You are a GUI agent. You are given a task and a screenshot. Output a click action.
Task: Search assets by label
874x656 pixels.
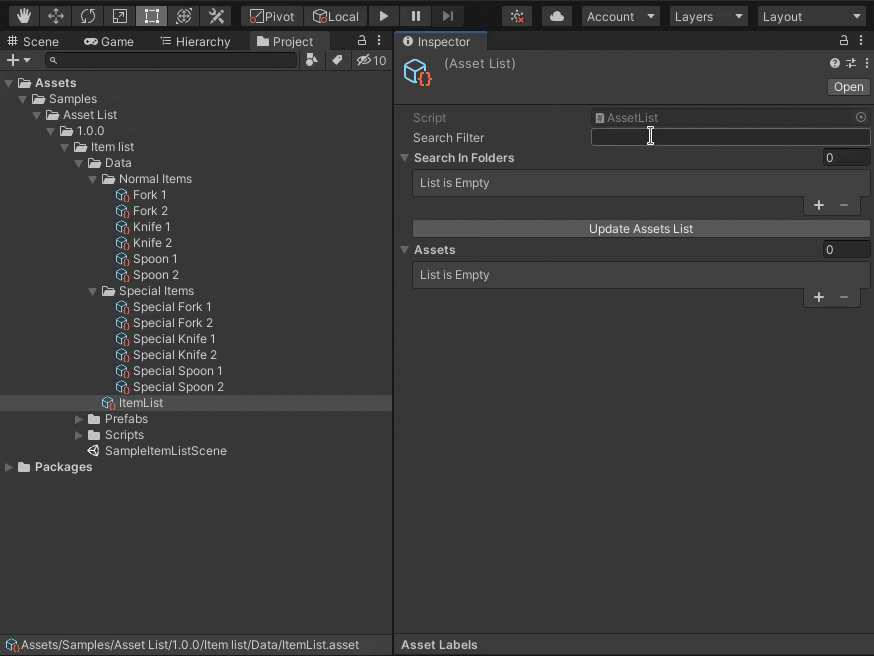pyautogui.click(x=337, y=60)
